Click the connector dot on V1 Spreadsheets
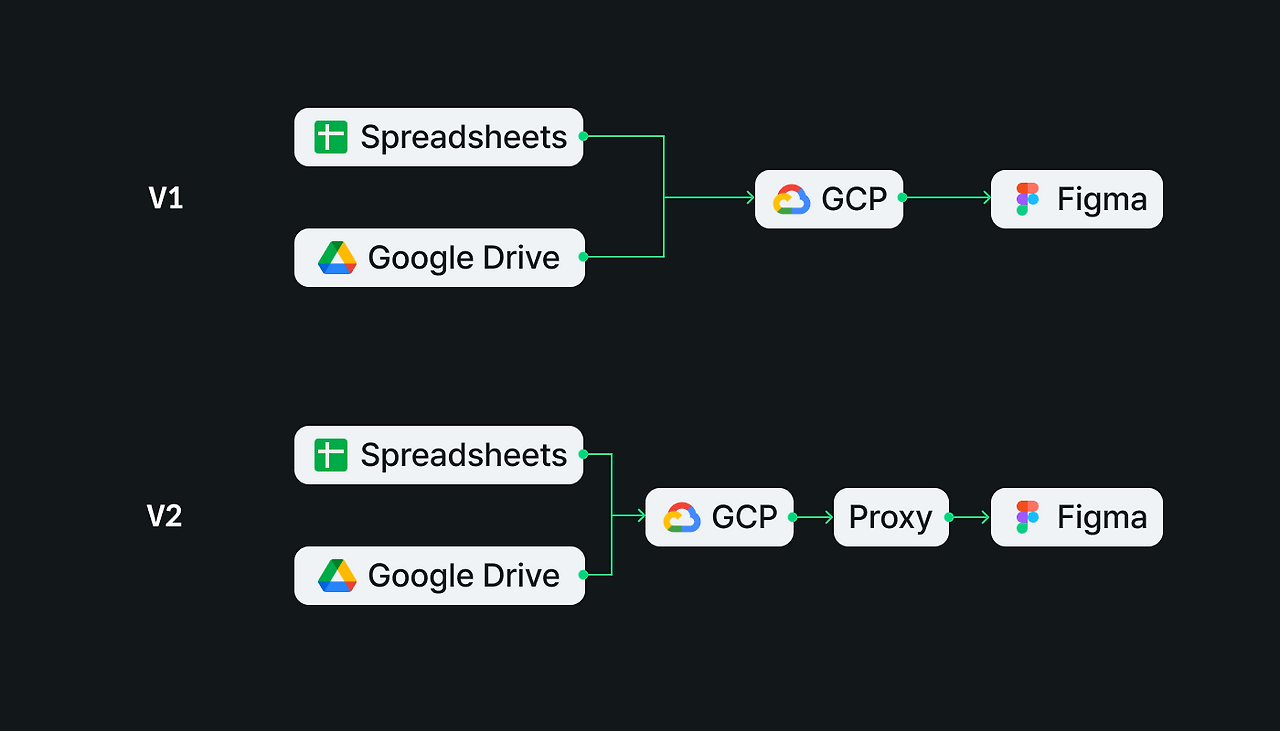1280x731 pixels. pyautogui.click(x=583, y=136)
